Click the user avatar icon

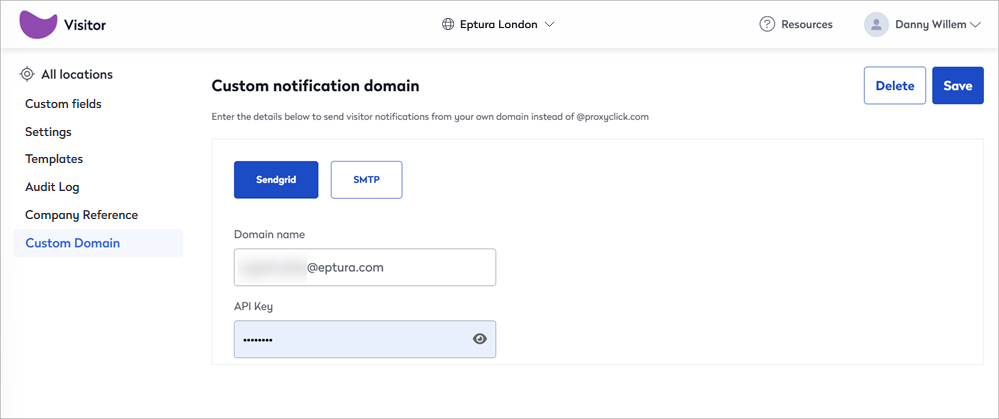tap(877, 25)
